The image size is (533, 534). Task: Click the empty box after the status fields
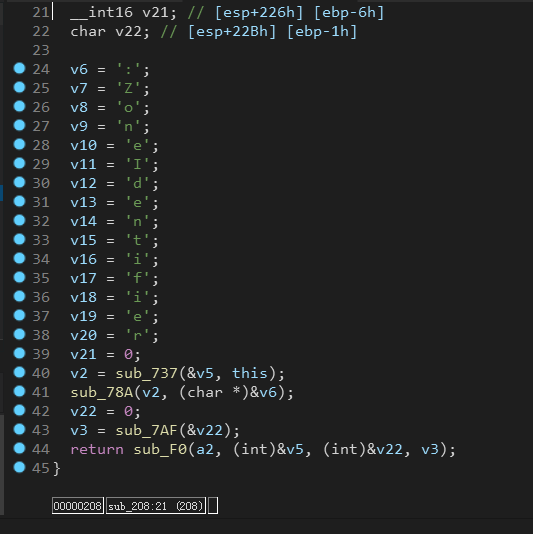(x=213, y=506)
